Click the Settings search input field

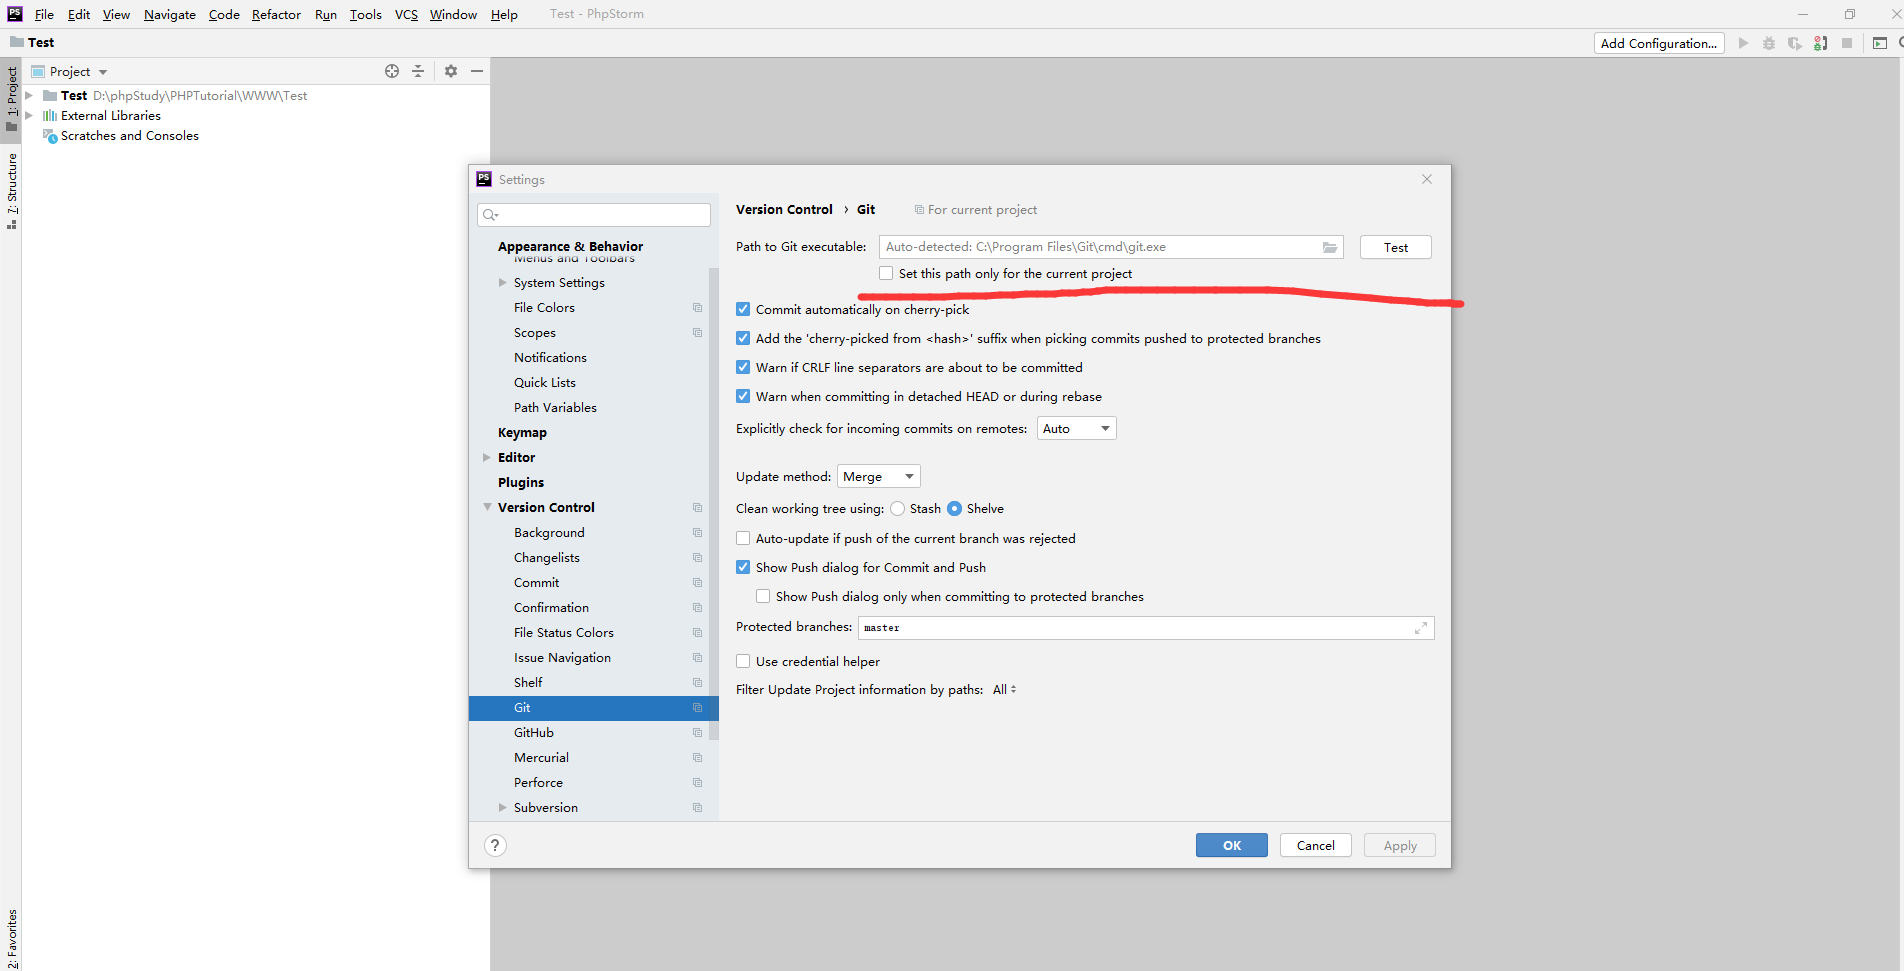tap(594, 215)
